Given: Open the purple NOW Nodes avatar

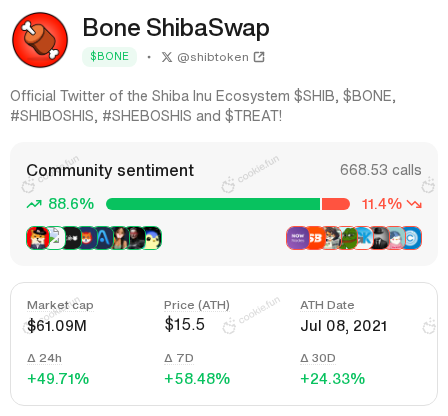Looking at the screenshot, I should click(x=298, y=238).
